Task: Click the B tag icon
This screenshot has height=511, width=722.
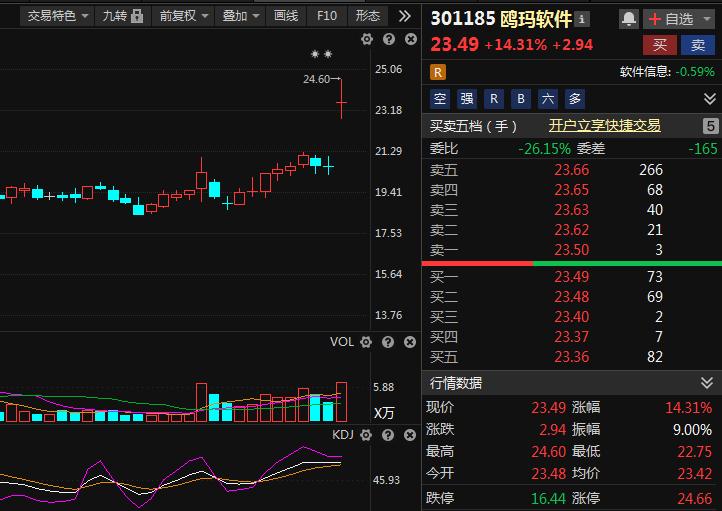Action: 521,99
